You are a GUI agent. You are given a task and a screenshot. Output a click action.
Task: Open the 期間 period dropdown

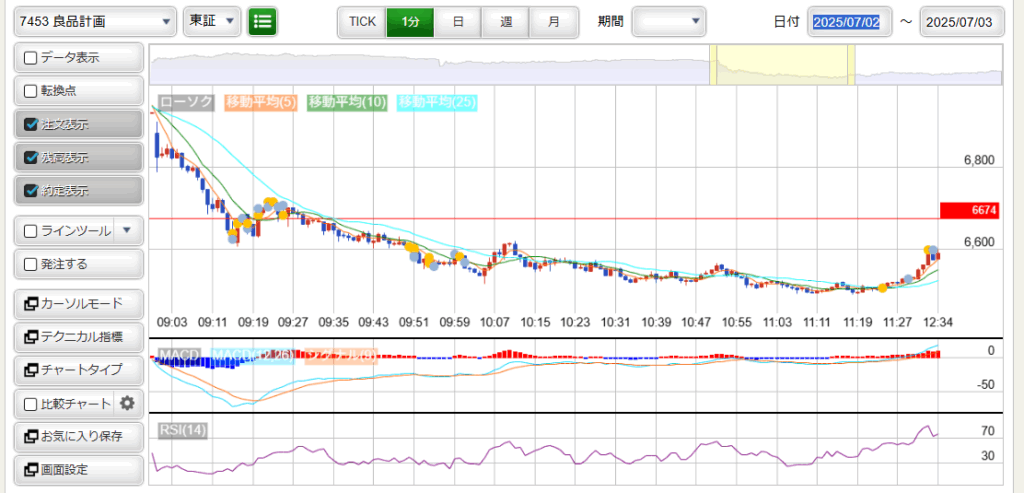pos(669,22)
